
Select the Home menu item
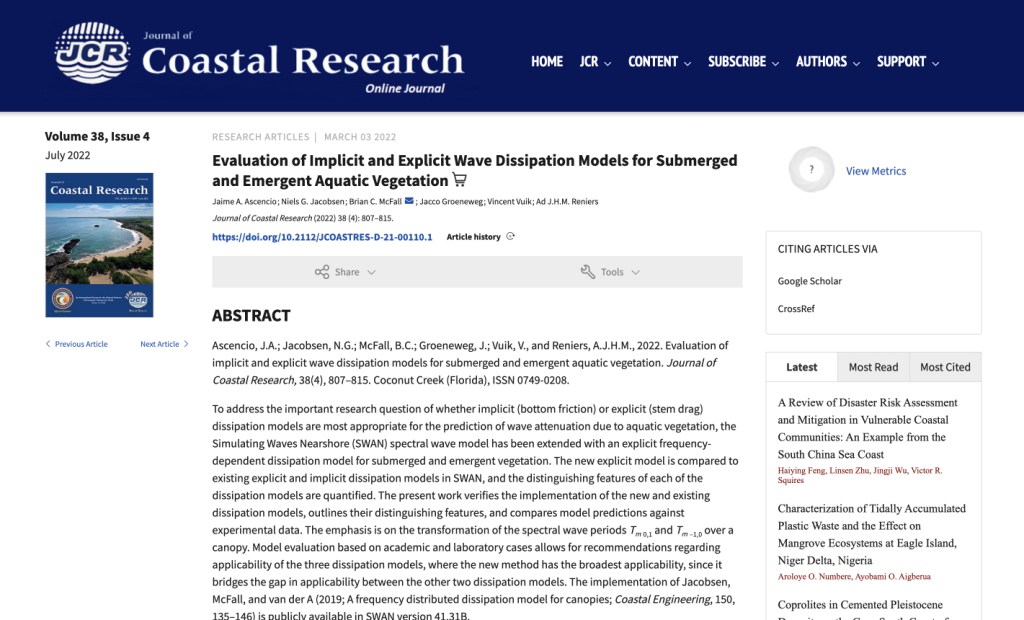point(547,62)
